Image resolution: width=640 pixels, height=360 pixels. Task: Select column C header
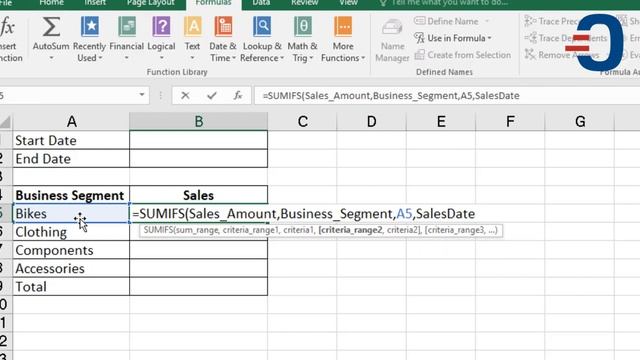(x=302, y=121)
